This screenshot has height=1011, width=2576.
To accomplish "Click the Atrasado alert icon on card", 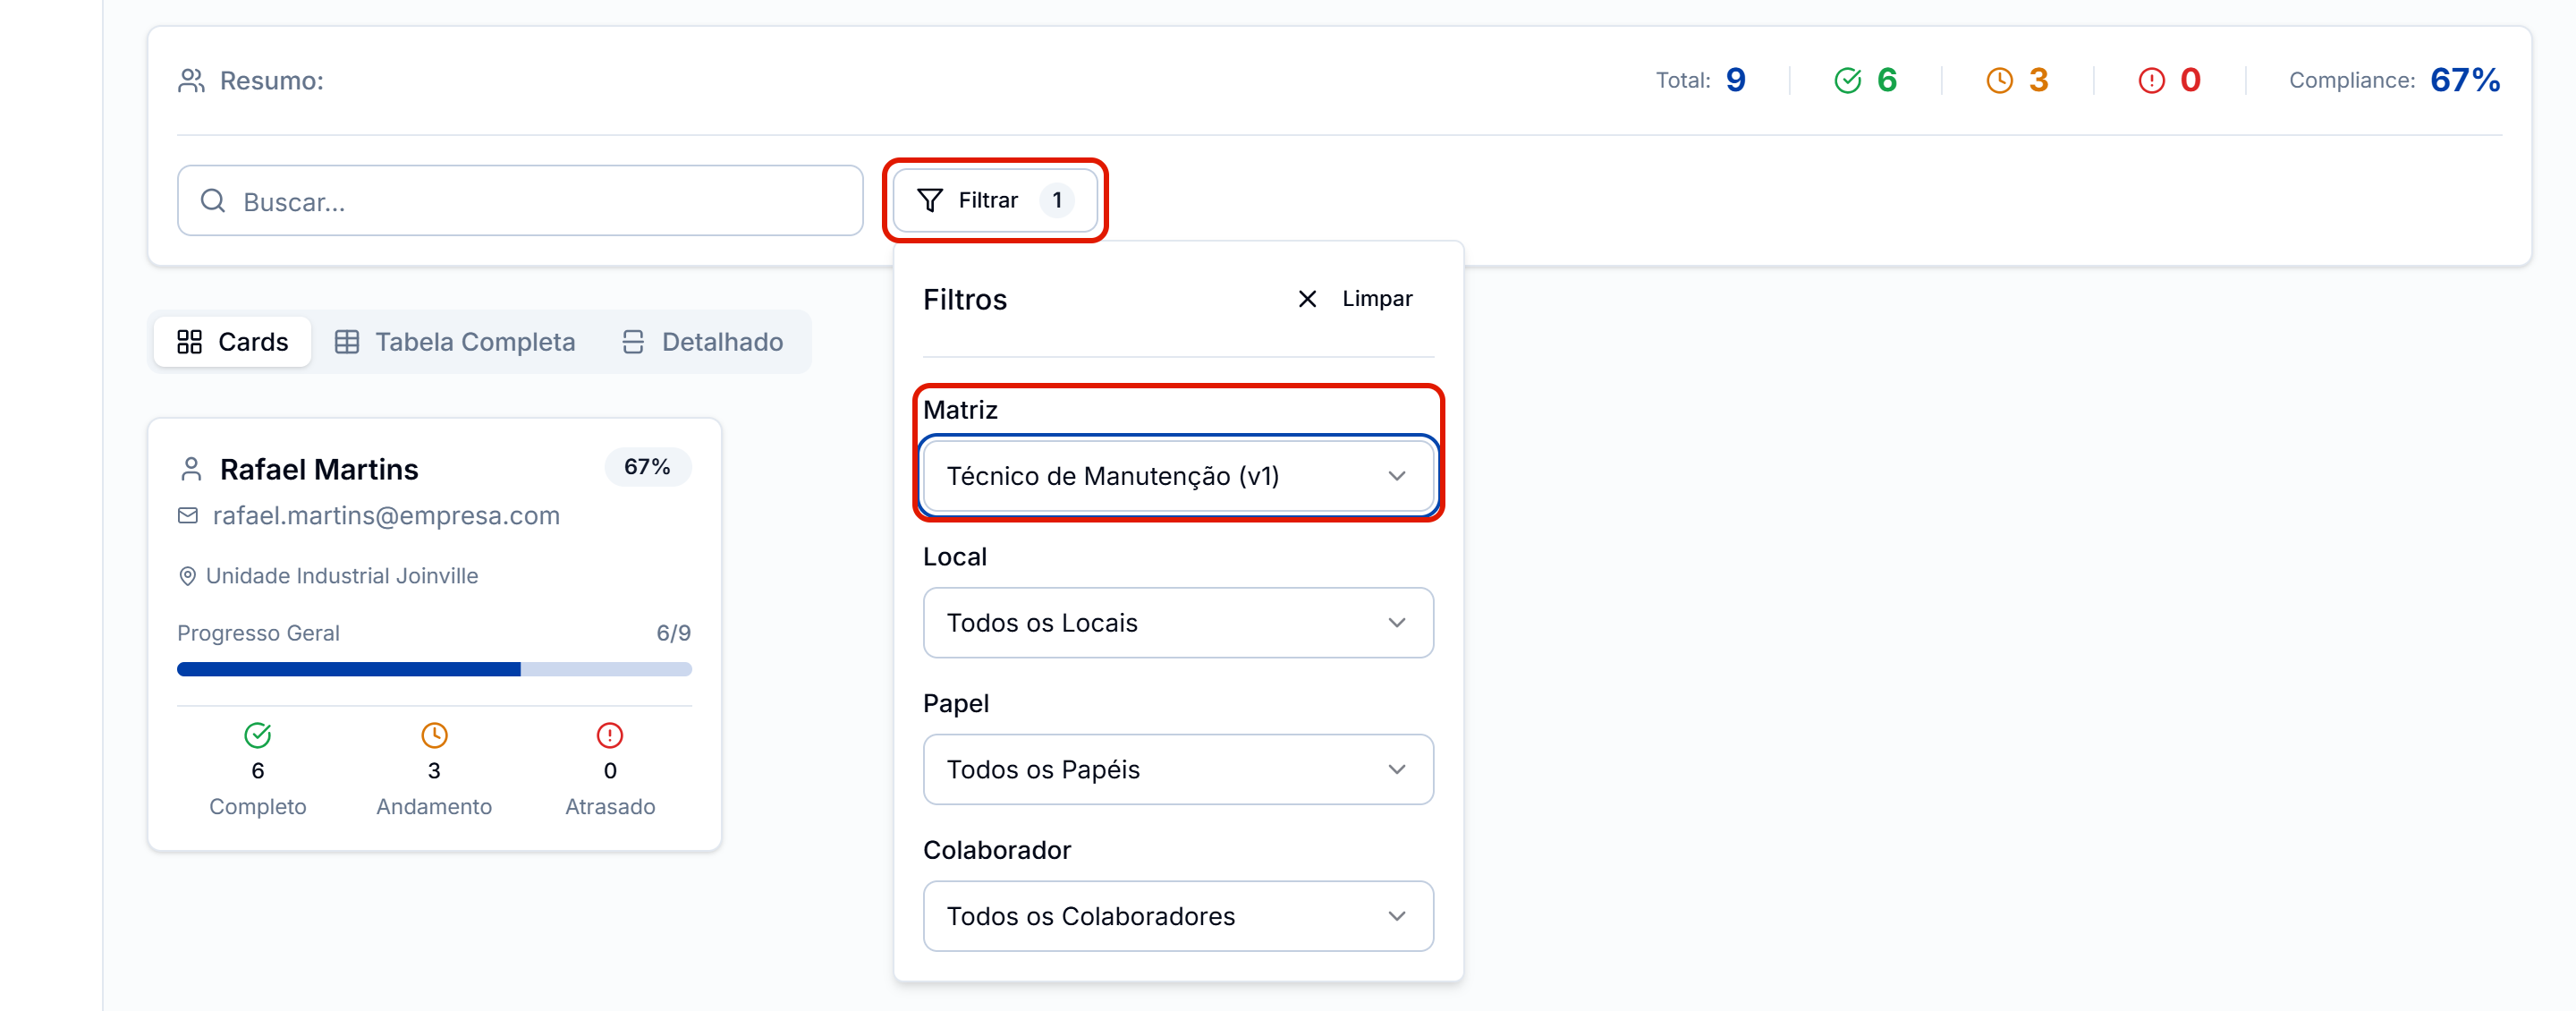I will (x=610, y=736).
